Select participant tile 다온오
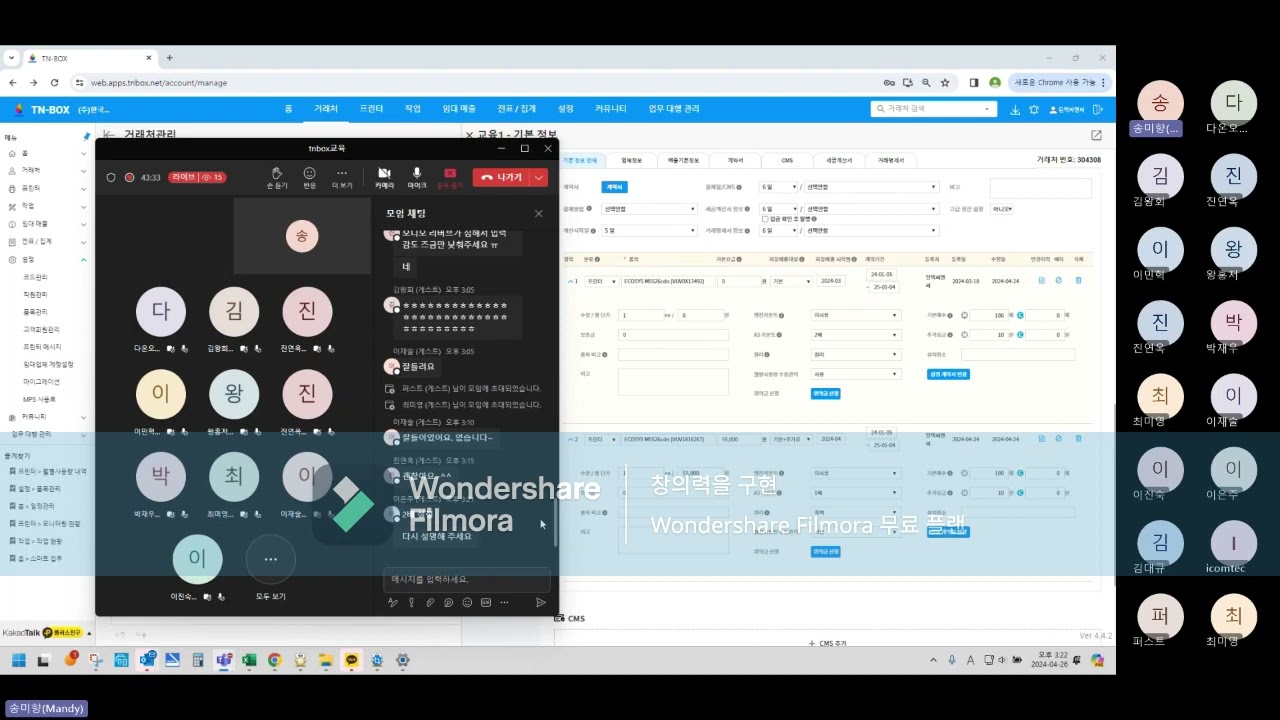 pyautogui.click(x=161, y=320)
